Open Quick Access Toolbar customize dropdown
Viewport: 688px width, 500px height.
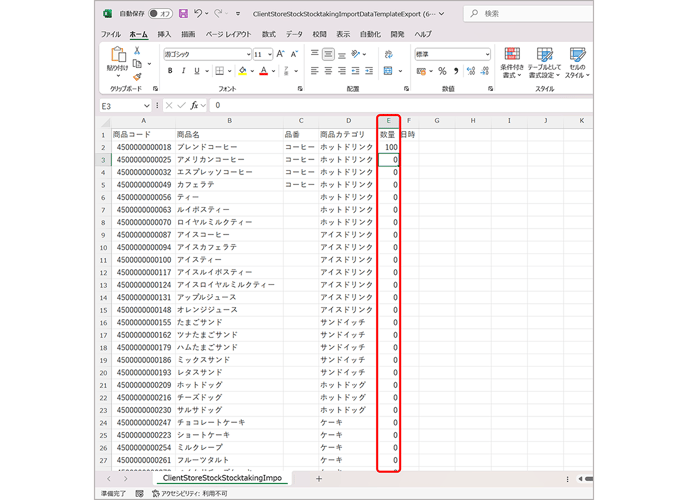[238, 14]
